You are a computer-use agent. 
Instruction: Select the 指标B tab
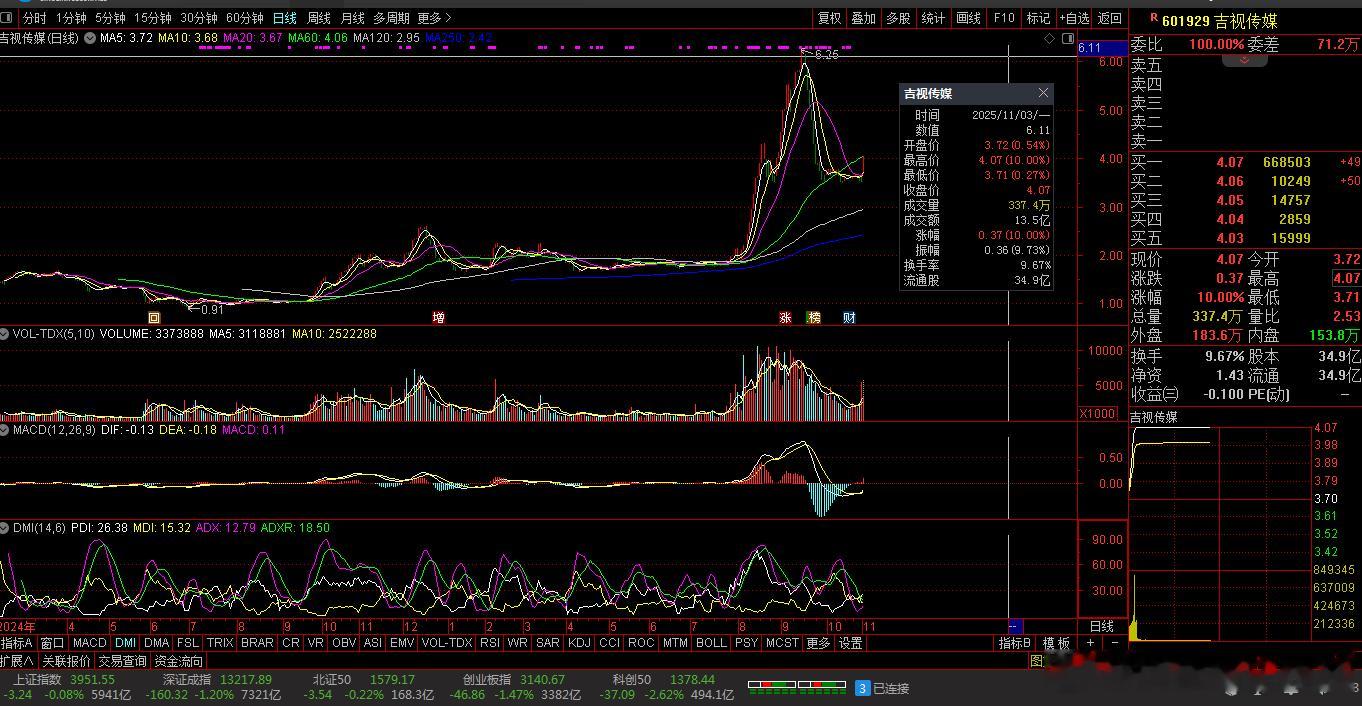click(1015, 643)
